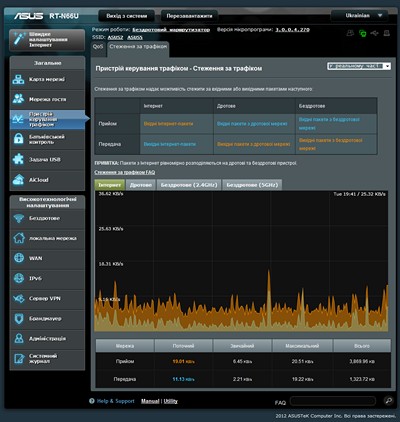400x422 pixels.
Task: Click the Загальне sidebar section header
Action: coord(47,63)
